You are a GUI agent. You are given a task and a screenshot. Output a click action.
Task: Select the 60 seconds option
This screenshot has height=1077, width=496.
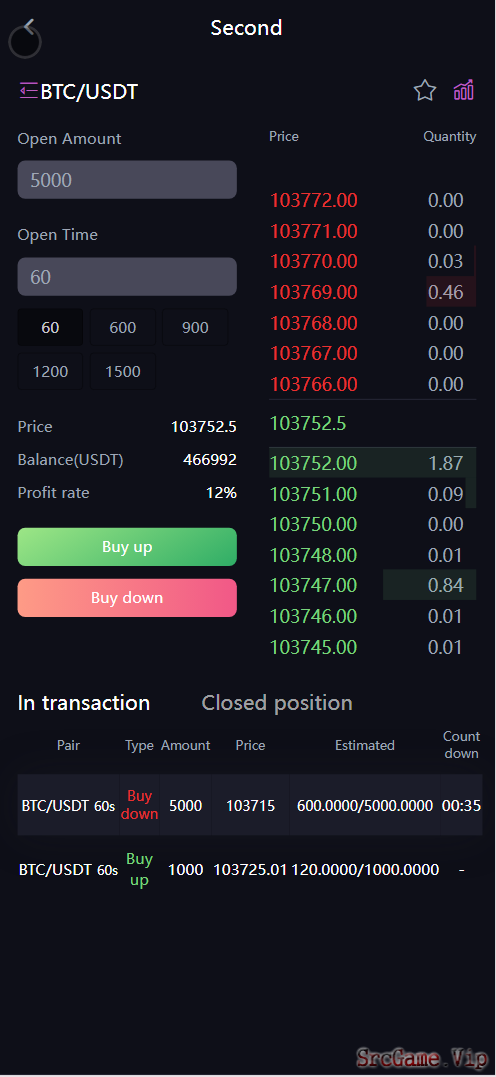coord(50,328)
